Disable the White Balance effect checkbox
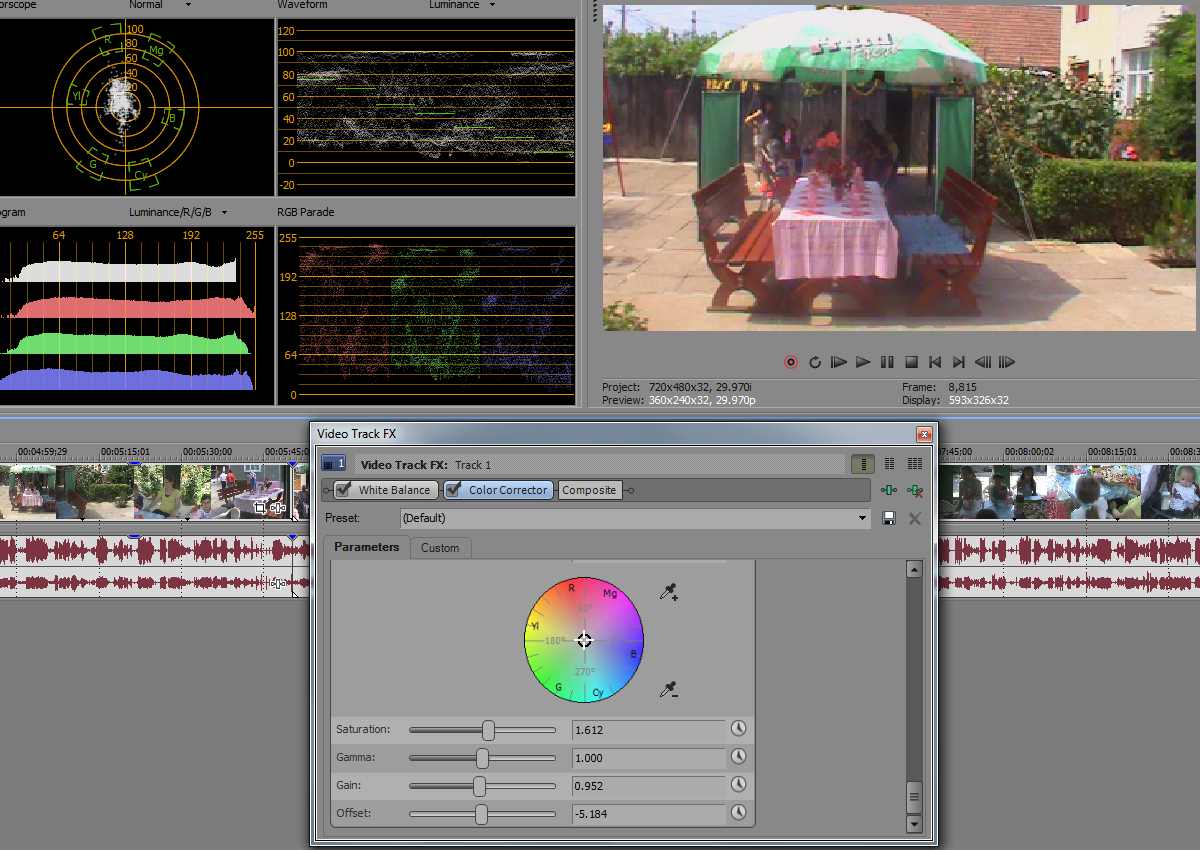 (344, 490)
